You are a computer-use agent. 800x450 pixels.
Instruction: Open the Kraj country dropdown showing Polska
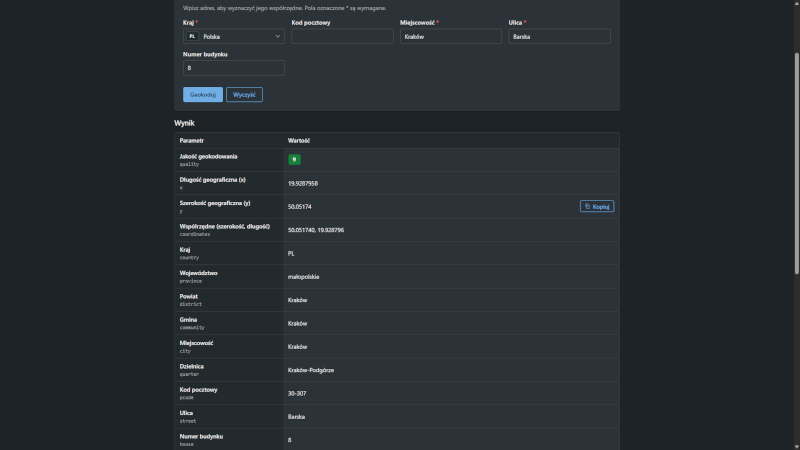point(234,36)
